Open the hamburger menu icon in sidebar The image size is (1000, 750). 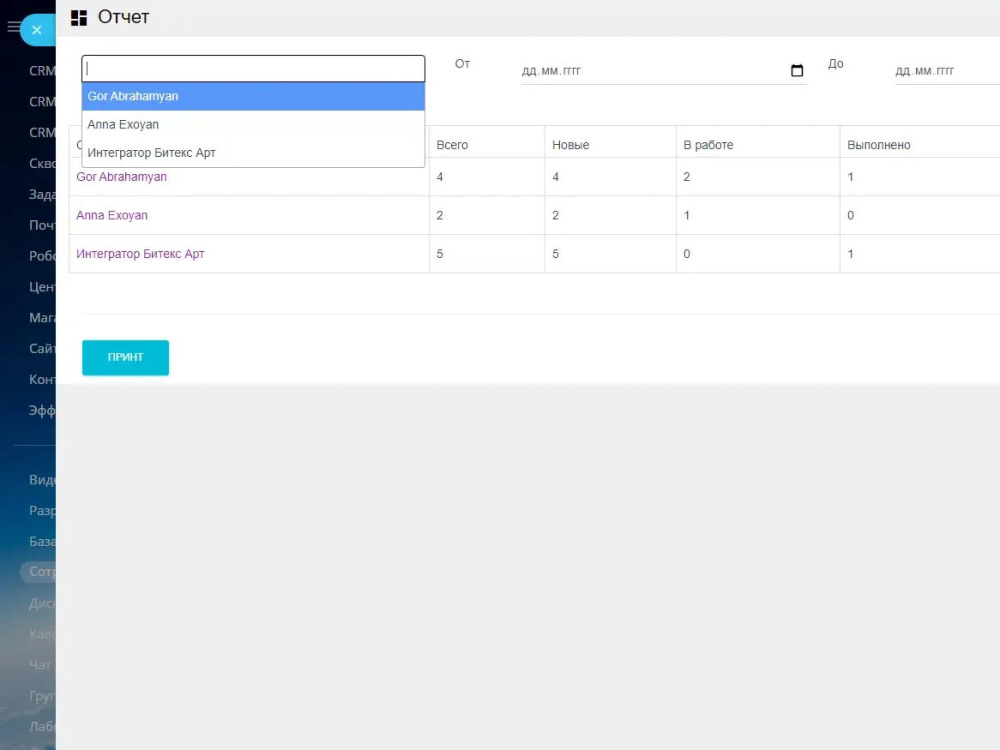(x=13, y=27)
